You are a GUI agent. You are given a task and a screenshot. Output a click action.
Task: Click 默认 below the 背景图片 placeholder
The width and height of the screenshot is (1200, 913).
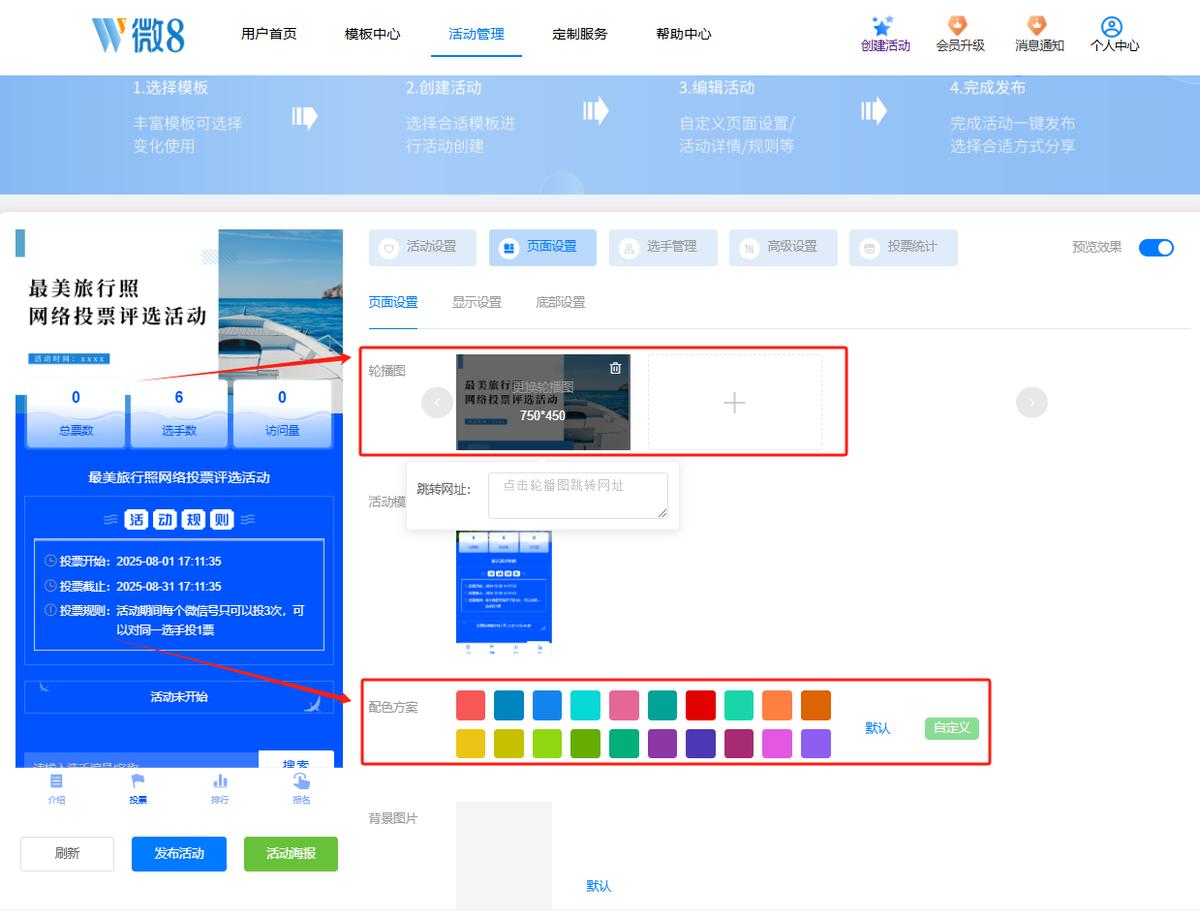click(x=599, y=886)
